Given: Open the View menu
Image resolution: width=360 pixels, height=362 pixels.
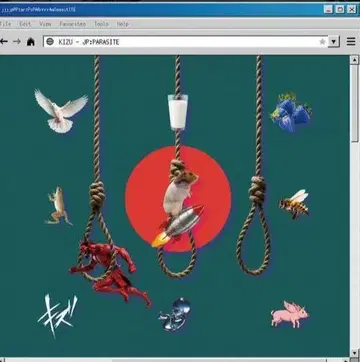Looking at the screenshot, I should pos(45,24).
